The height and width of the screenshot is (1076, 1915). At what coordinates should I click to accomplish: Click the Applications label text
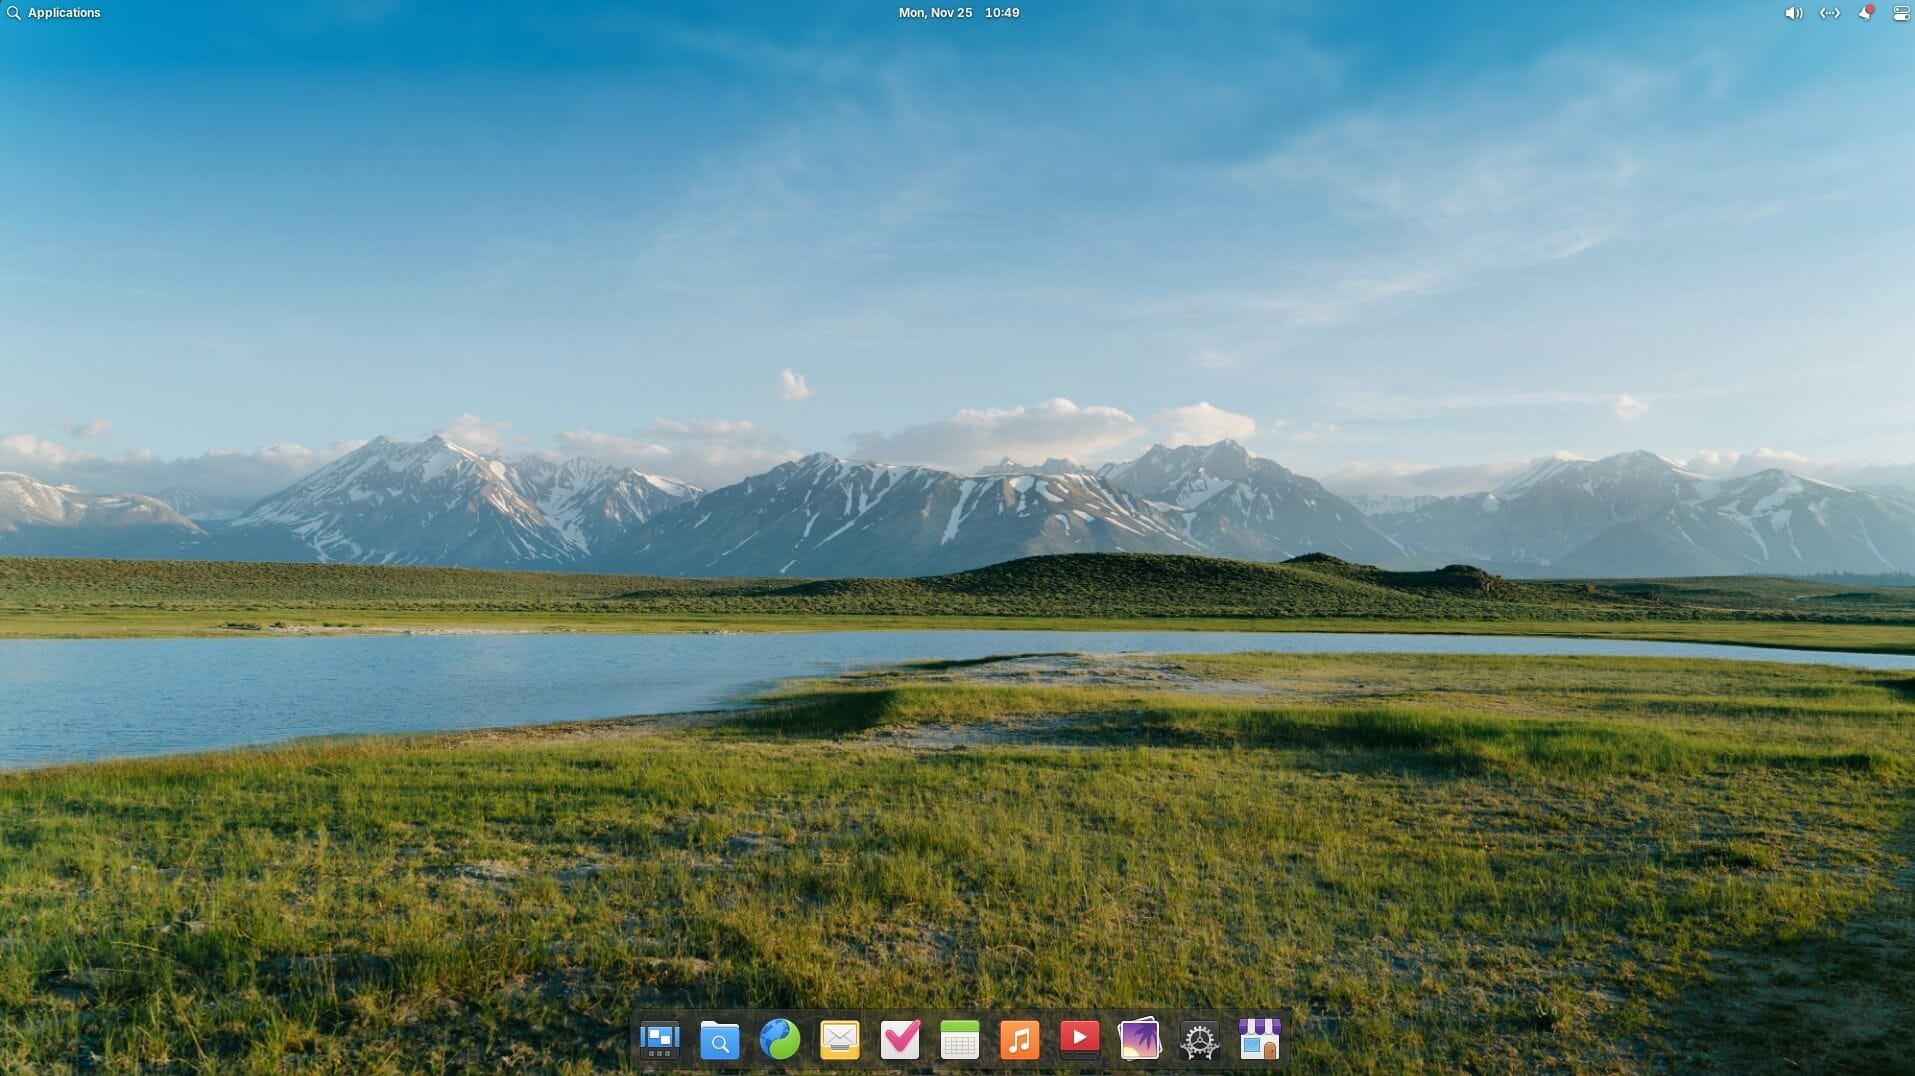pyautogui.click(x=64, y=12)
